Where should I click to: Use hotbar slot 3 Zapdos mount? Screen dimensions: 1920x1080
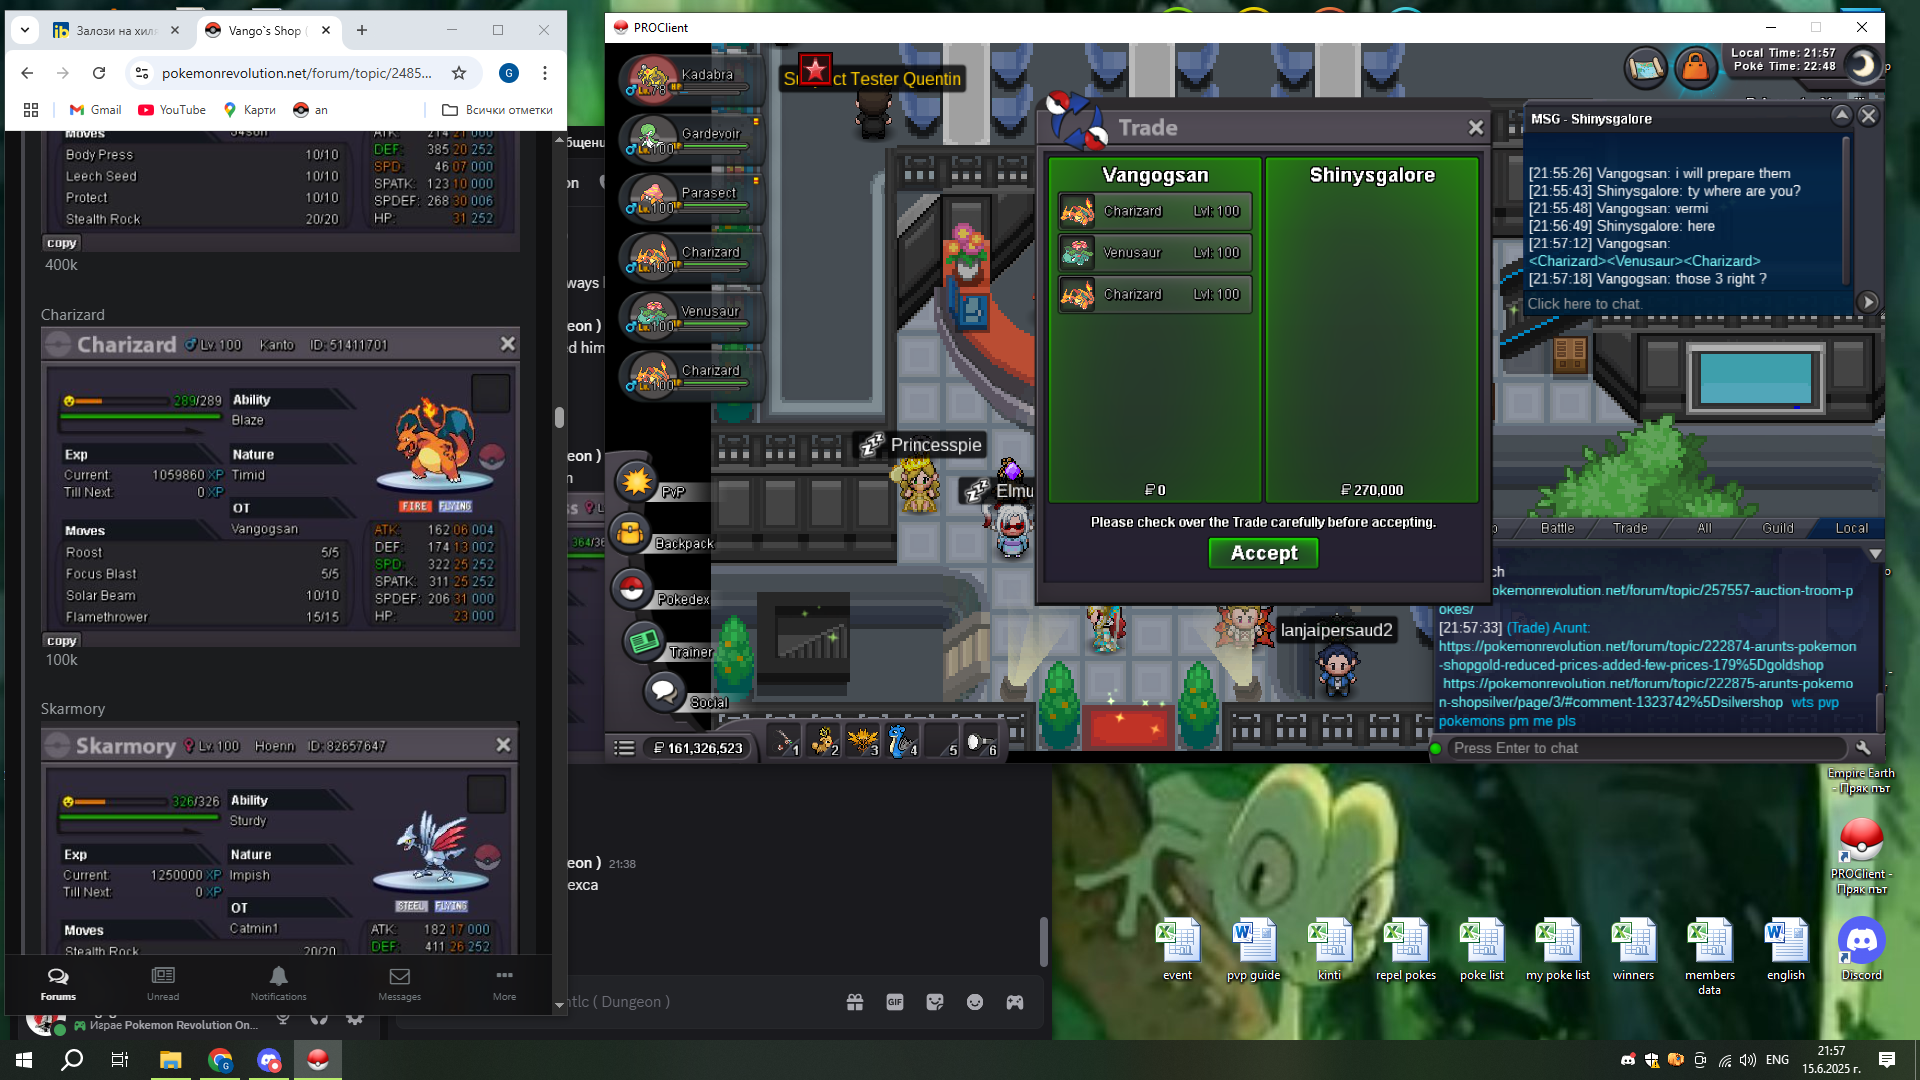pyautogui.click(x=863, y=742)
